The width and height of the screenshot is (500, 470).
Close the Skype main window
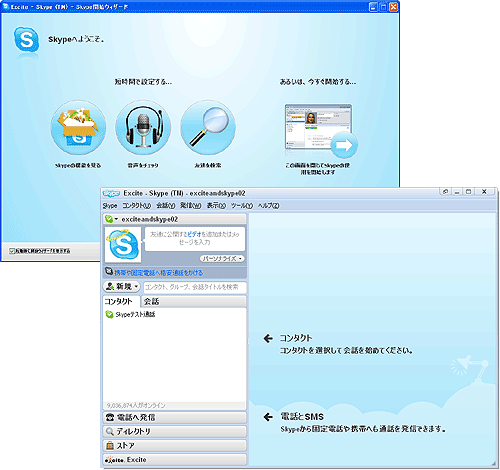[484, 192]
